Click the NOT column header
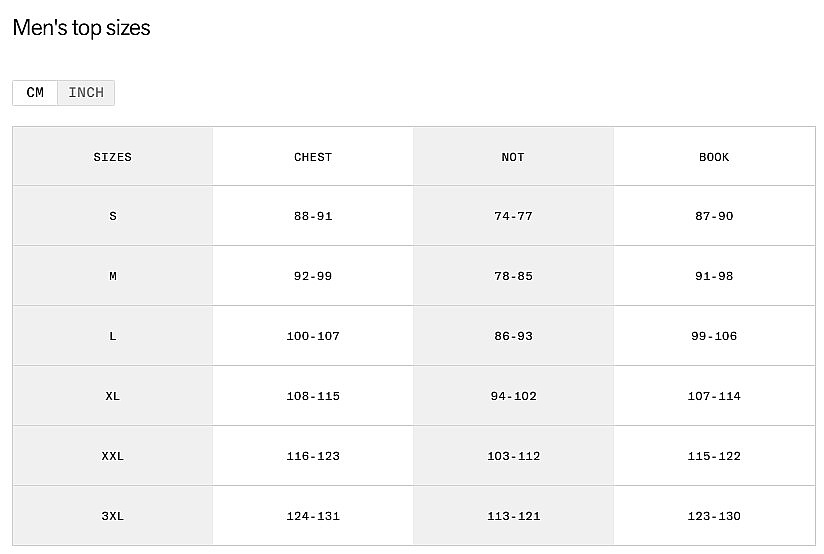Viewport: 824px width, 554px height. [x=513, y=157]
